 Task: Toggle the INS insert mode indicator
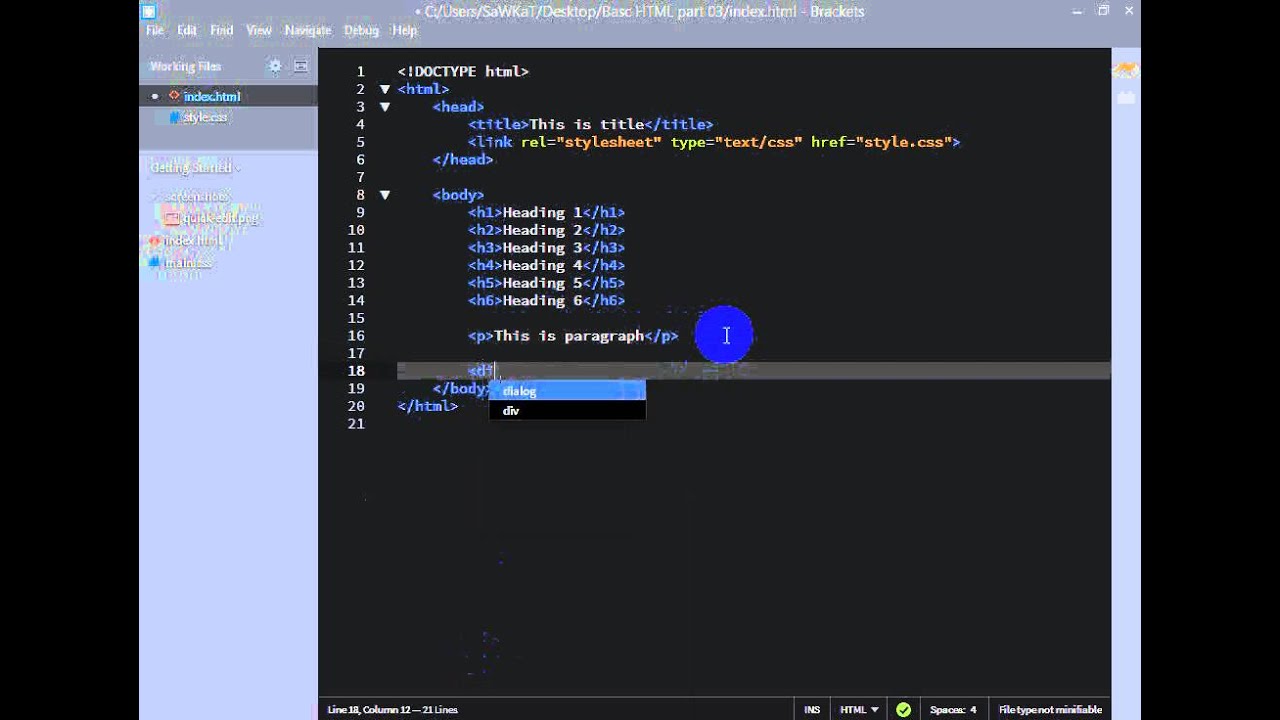(812, 709)
